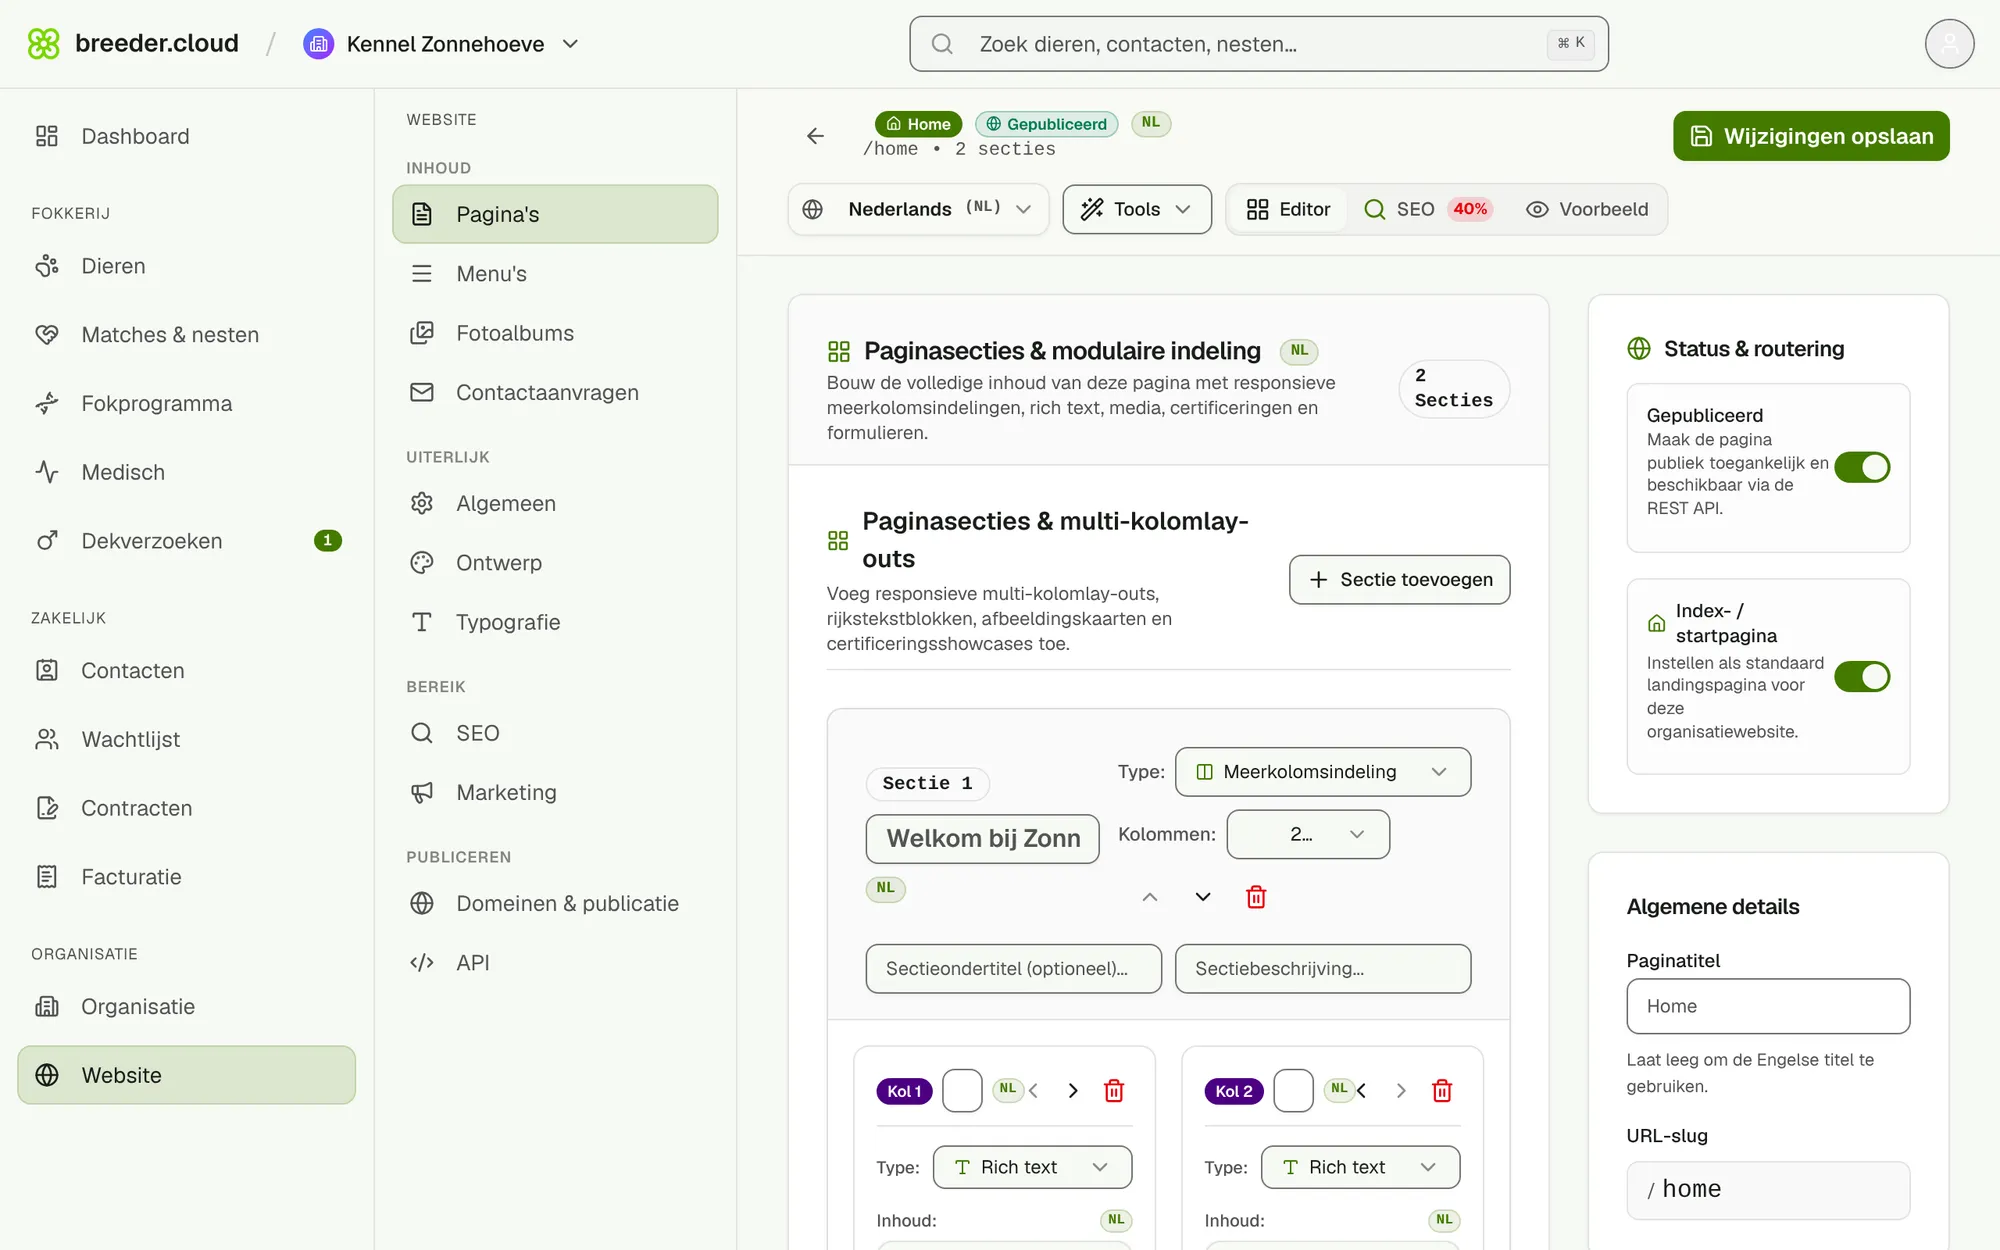
Task: Delete column Kol 1 via trash icon
Action: [1114, 1090]
